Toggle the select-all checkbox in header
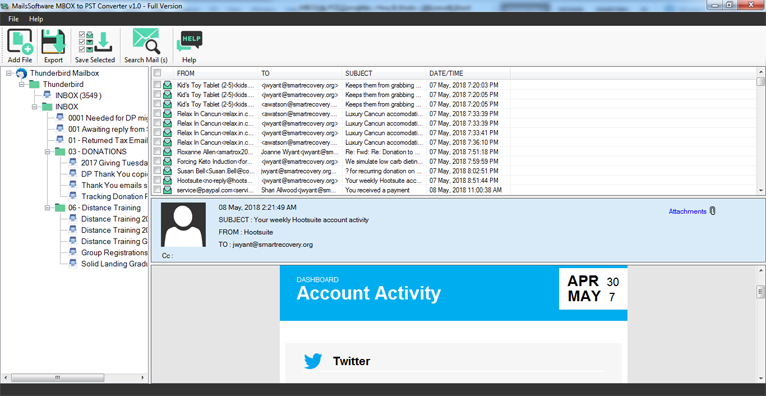Screen dimensions: 766x396 click(157, 73)
